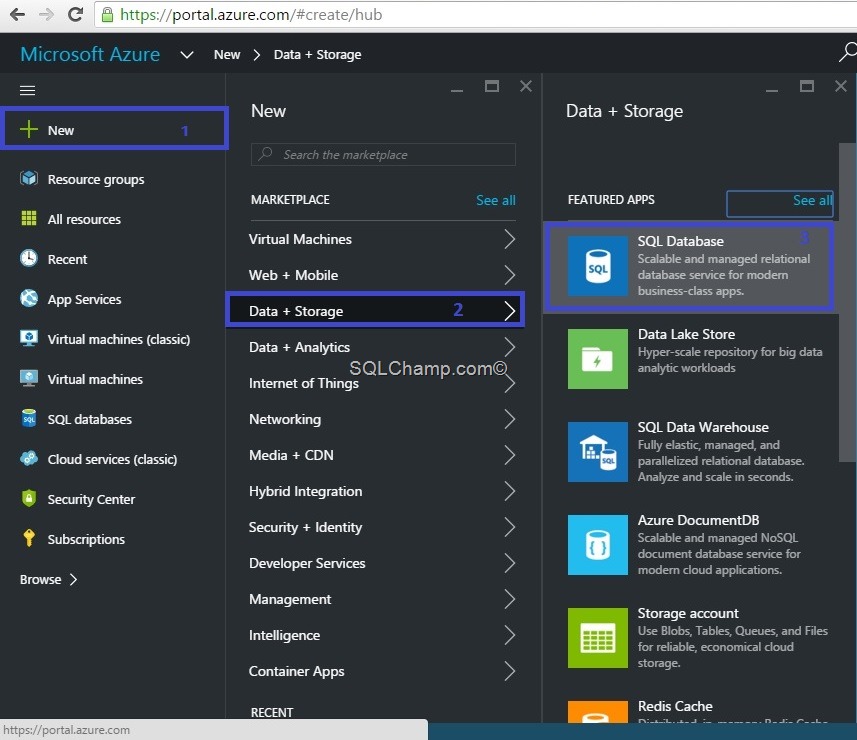
Task: Expand Web + Mobile category chevron
Action: pos(509,275)
